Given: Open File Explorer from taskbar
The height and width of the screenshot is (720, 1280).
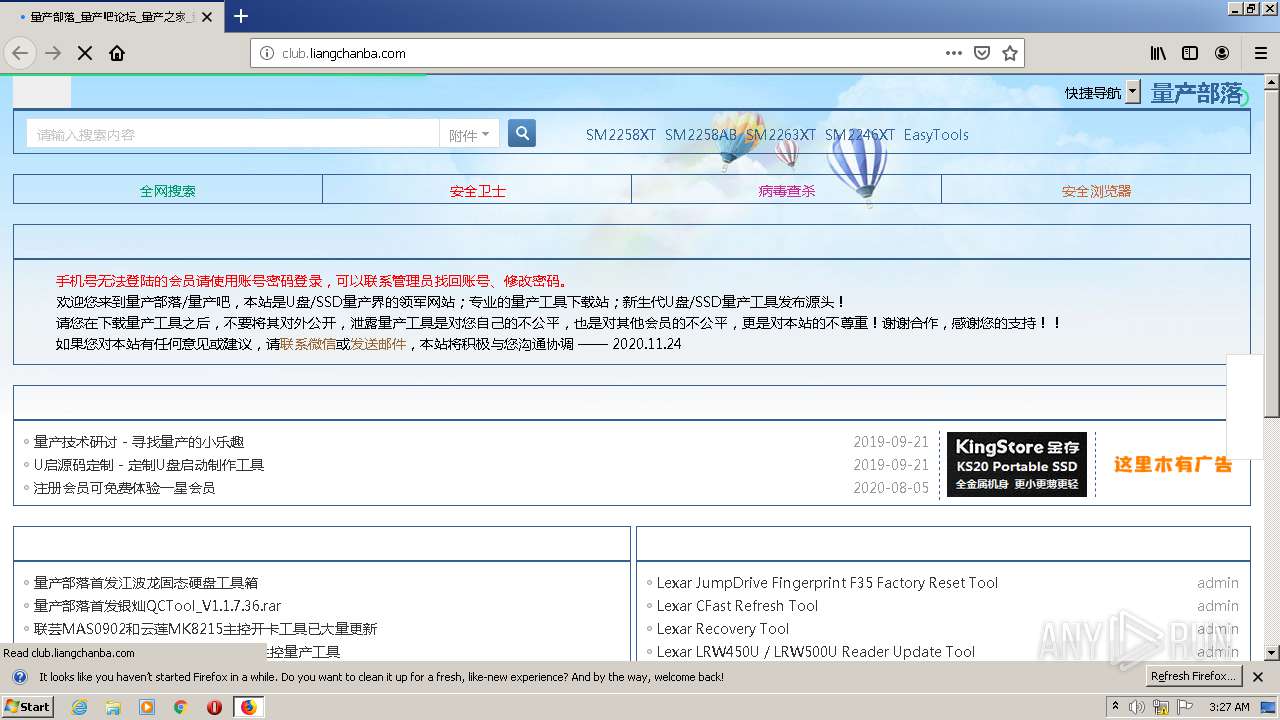Looking at the screenshot, I should (x=113, y=706).
